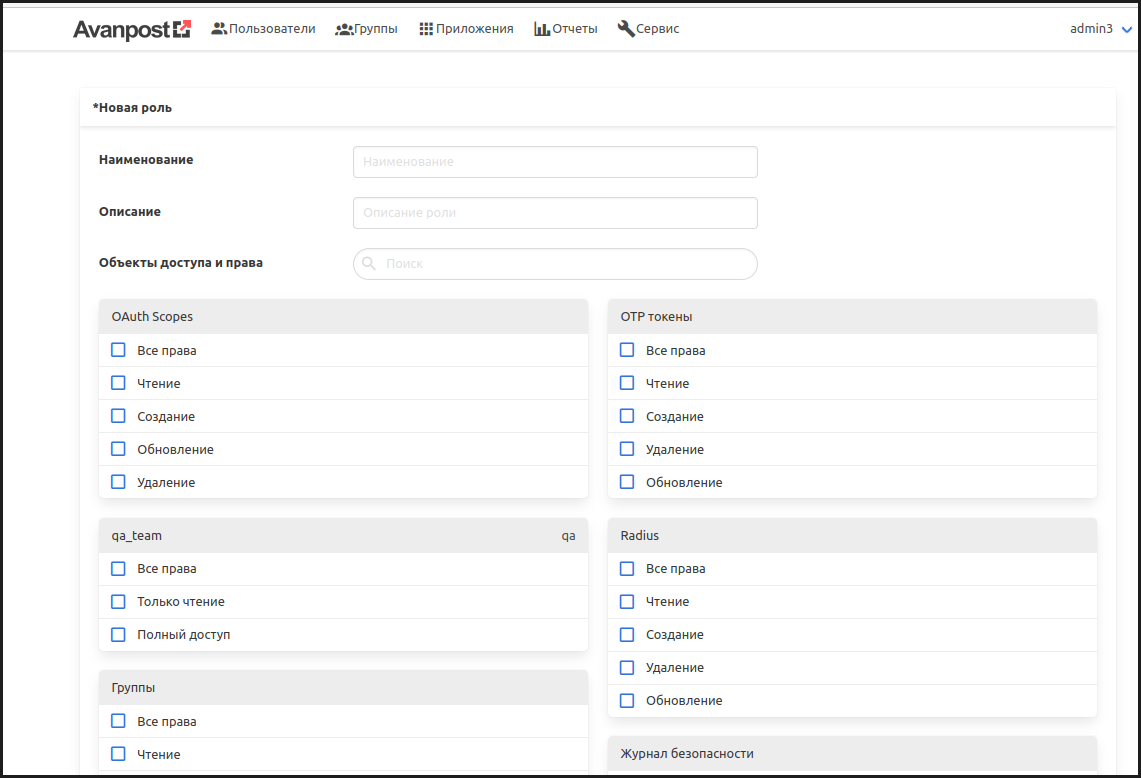
Task: Click the Наименование input field
Action: (x=555, y=162)
